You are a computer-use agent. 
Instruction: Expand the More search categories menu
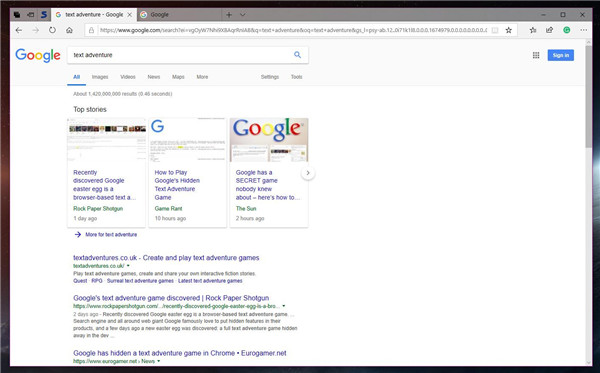(202, 77)
